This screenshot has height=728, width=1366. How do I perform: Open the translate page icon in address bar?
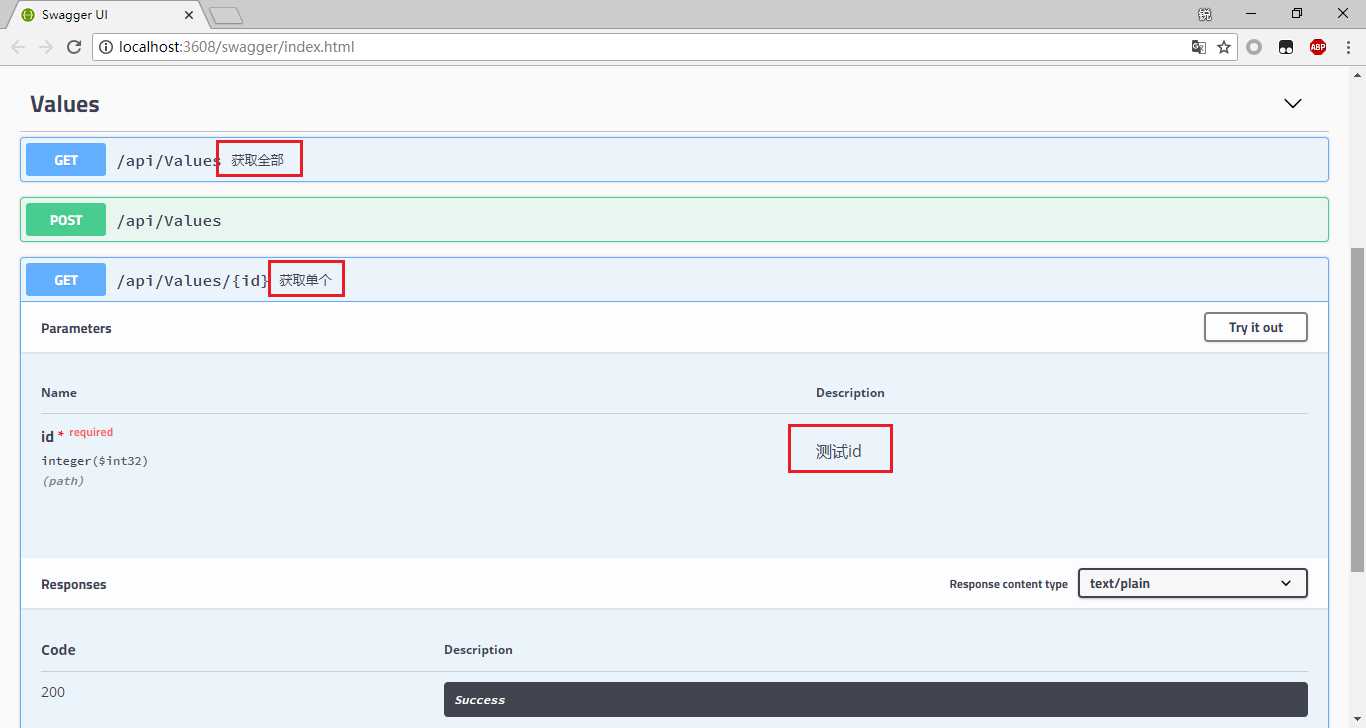[1198, 47]
